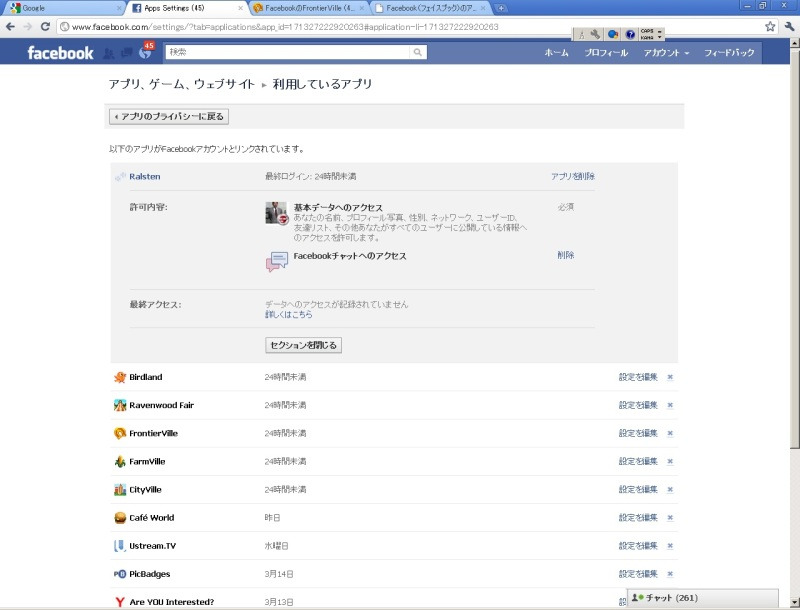
Task: Click the Ustream.TV app icon
Action: point(120,546)
